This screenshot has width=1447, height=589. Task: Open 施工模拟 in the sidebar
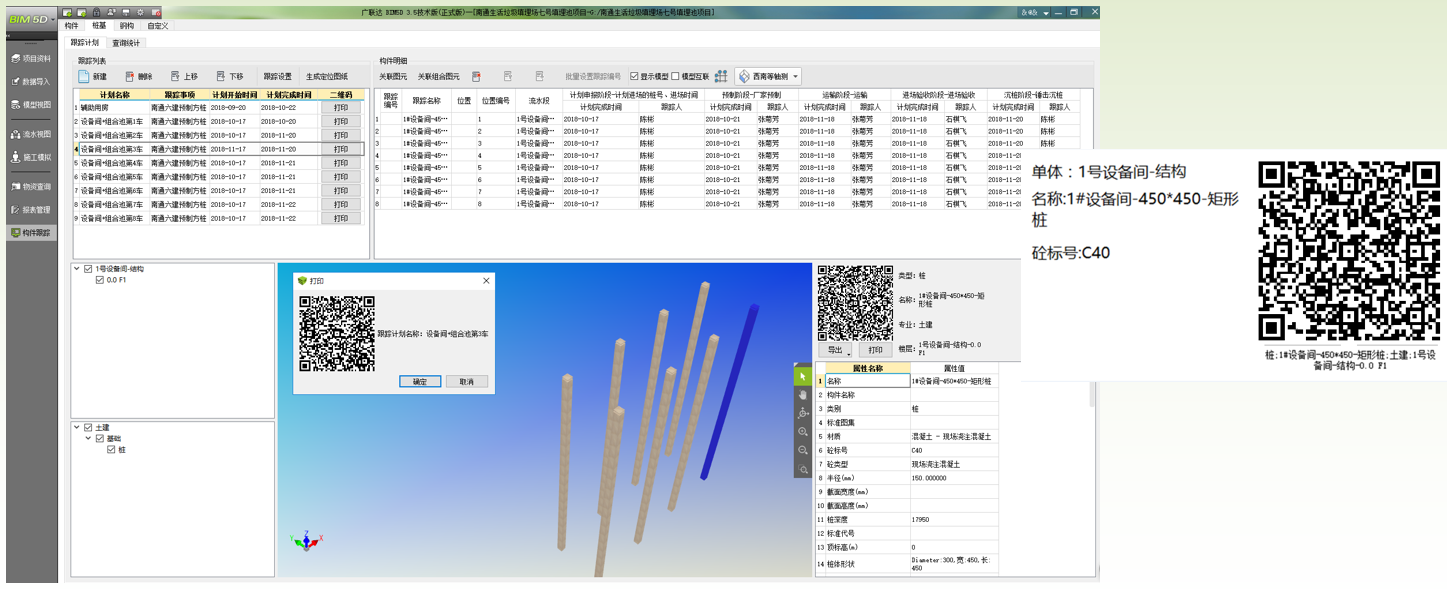pyautogui.click(x=31, y=157)
